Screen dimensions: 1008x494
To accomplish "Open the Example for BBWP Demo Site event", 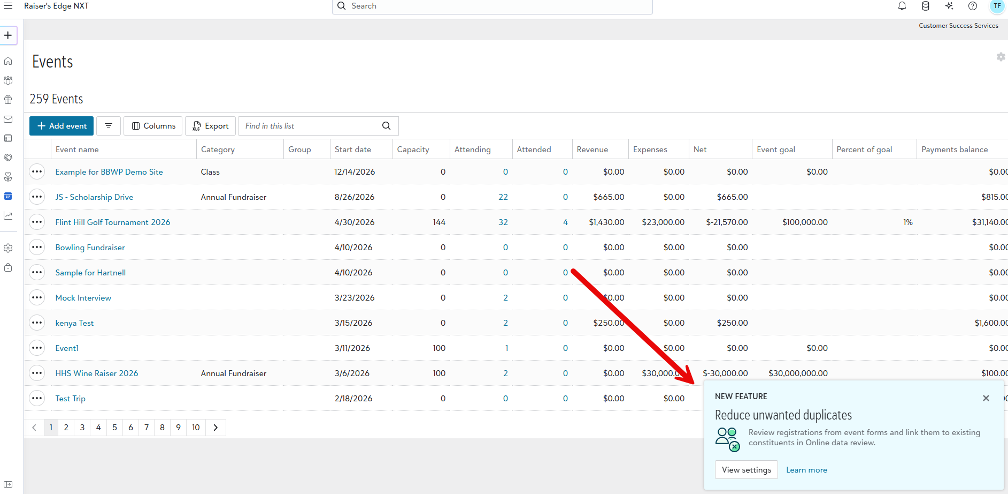I will pos(109,172).
